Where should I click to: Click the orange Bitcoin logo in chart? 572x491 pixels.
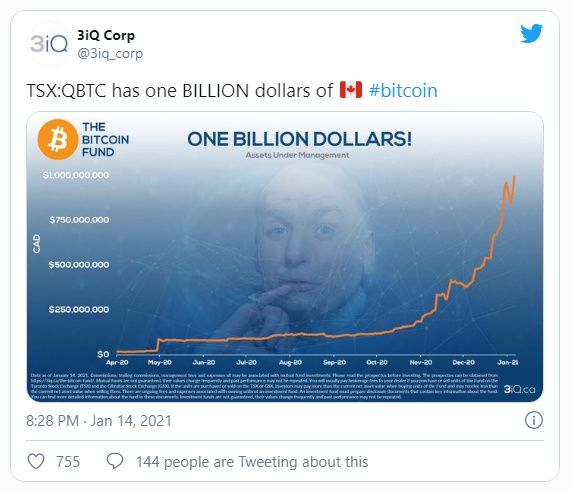[58, 139]
